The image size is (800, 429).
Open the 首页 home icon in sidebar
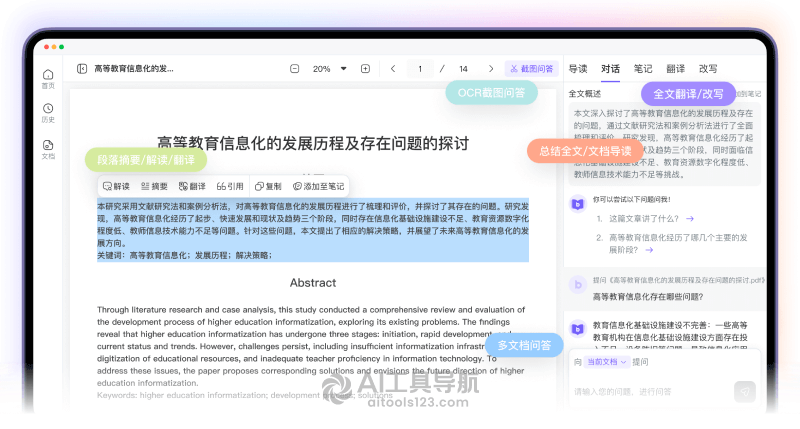pos(48,79)
